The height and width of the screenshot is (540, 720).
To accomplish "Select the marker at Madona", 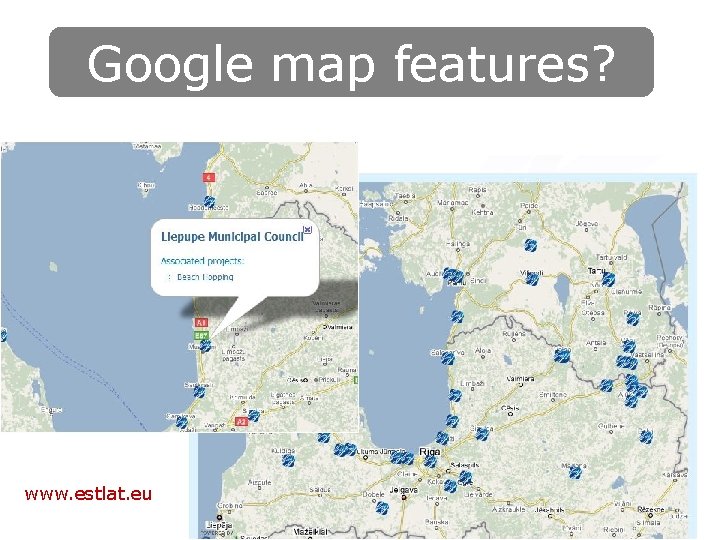I will (x=575, y=472).
